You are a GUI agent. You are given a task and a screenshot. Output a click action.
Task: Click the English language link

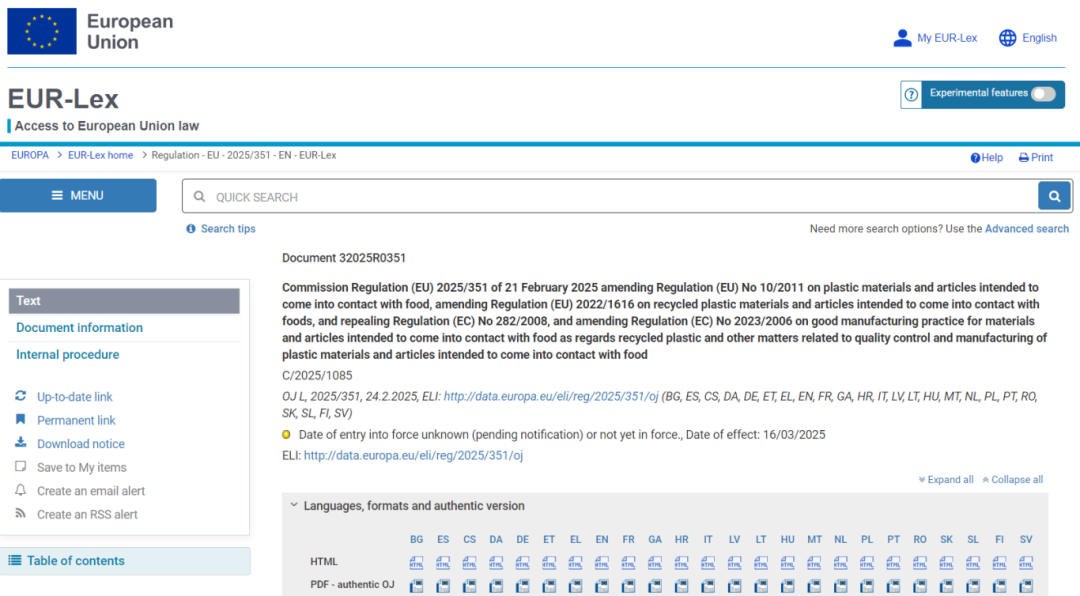[x=1039, y=38]
